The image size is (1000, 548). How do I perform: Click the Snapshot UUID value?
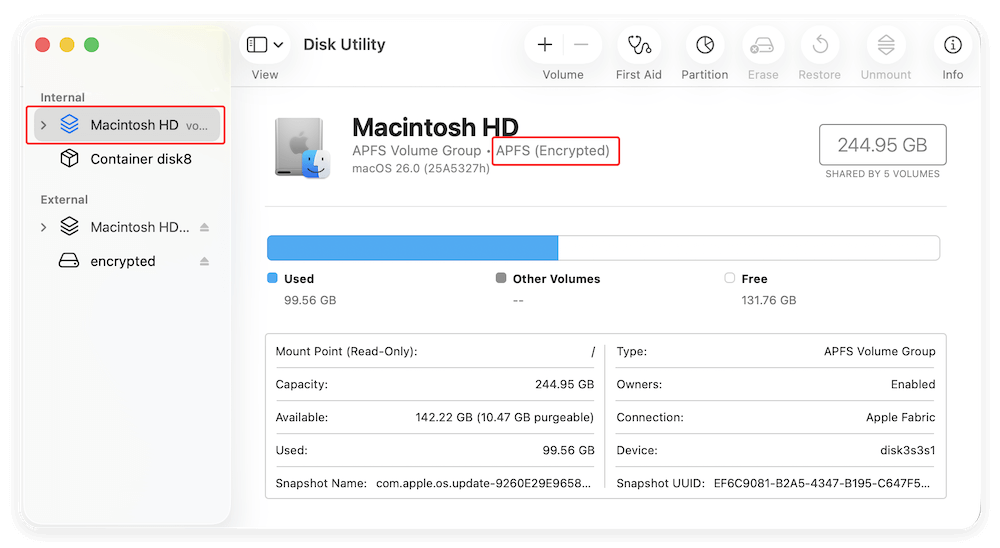coord(821,484)
